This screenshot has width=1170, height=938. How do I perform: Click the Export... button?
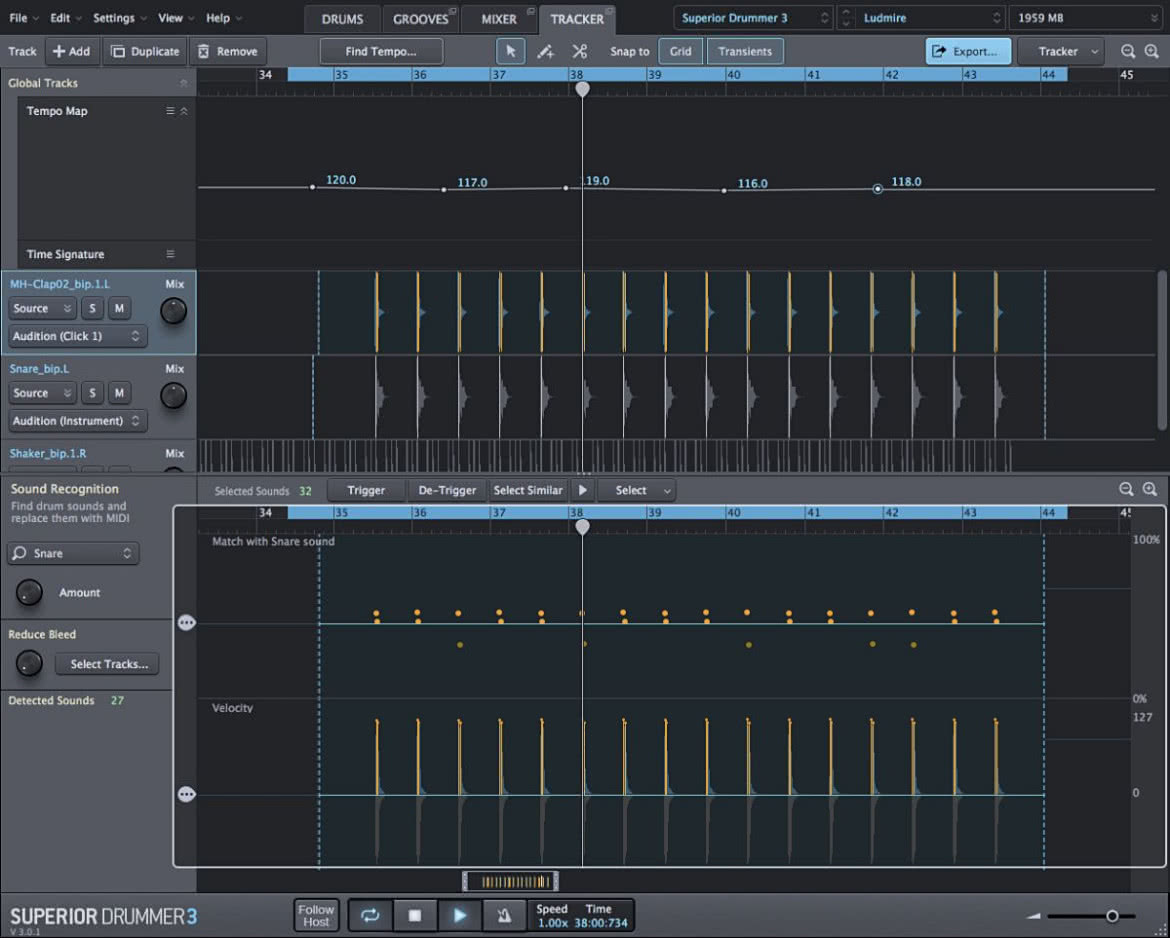pyautogui.click(x=968, y=51)
